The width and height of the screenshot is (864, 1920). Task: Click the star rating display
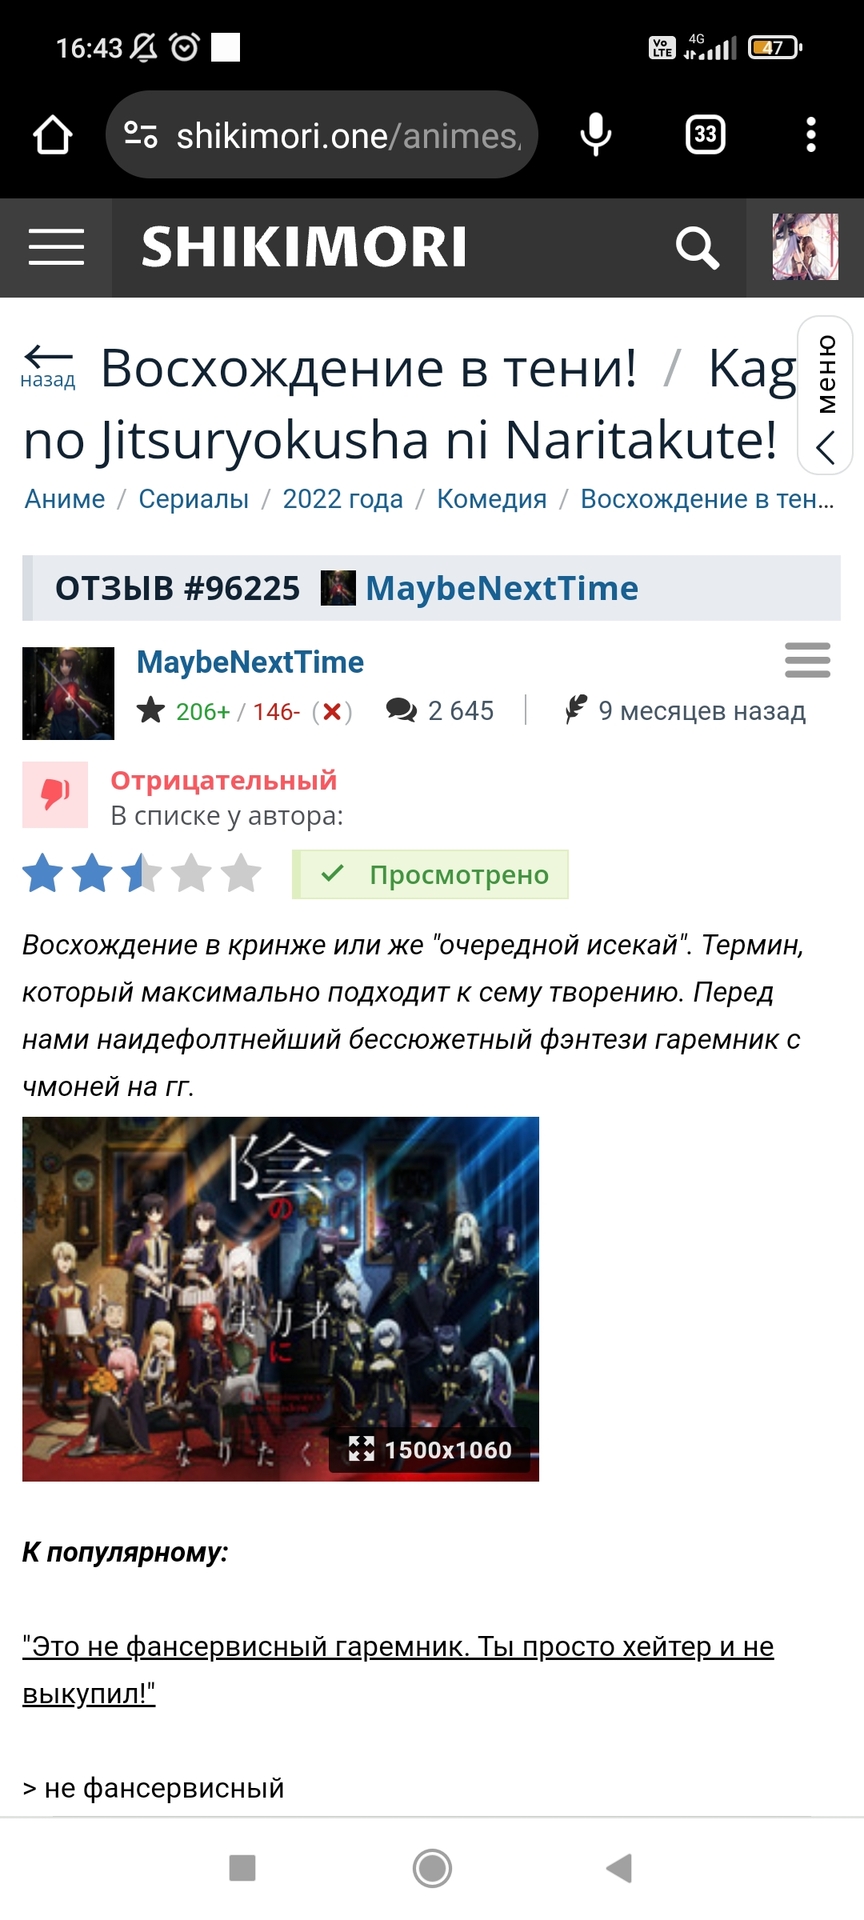pyautogui.click(x=142, y=874)
